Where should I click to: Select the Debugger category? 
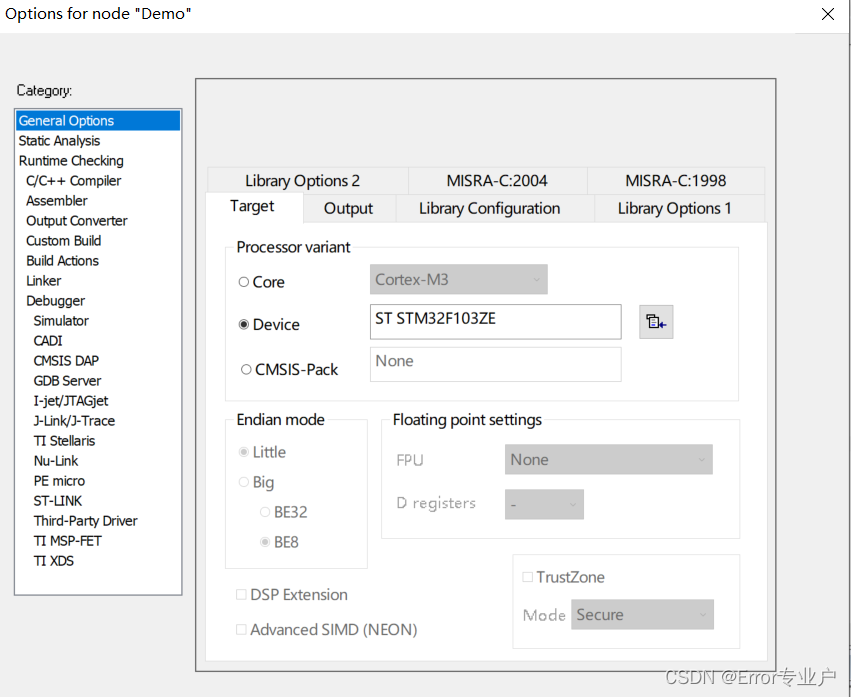click(55, 301)
